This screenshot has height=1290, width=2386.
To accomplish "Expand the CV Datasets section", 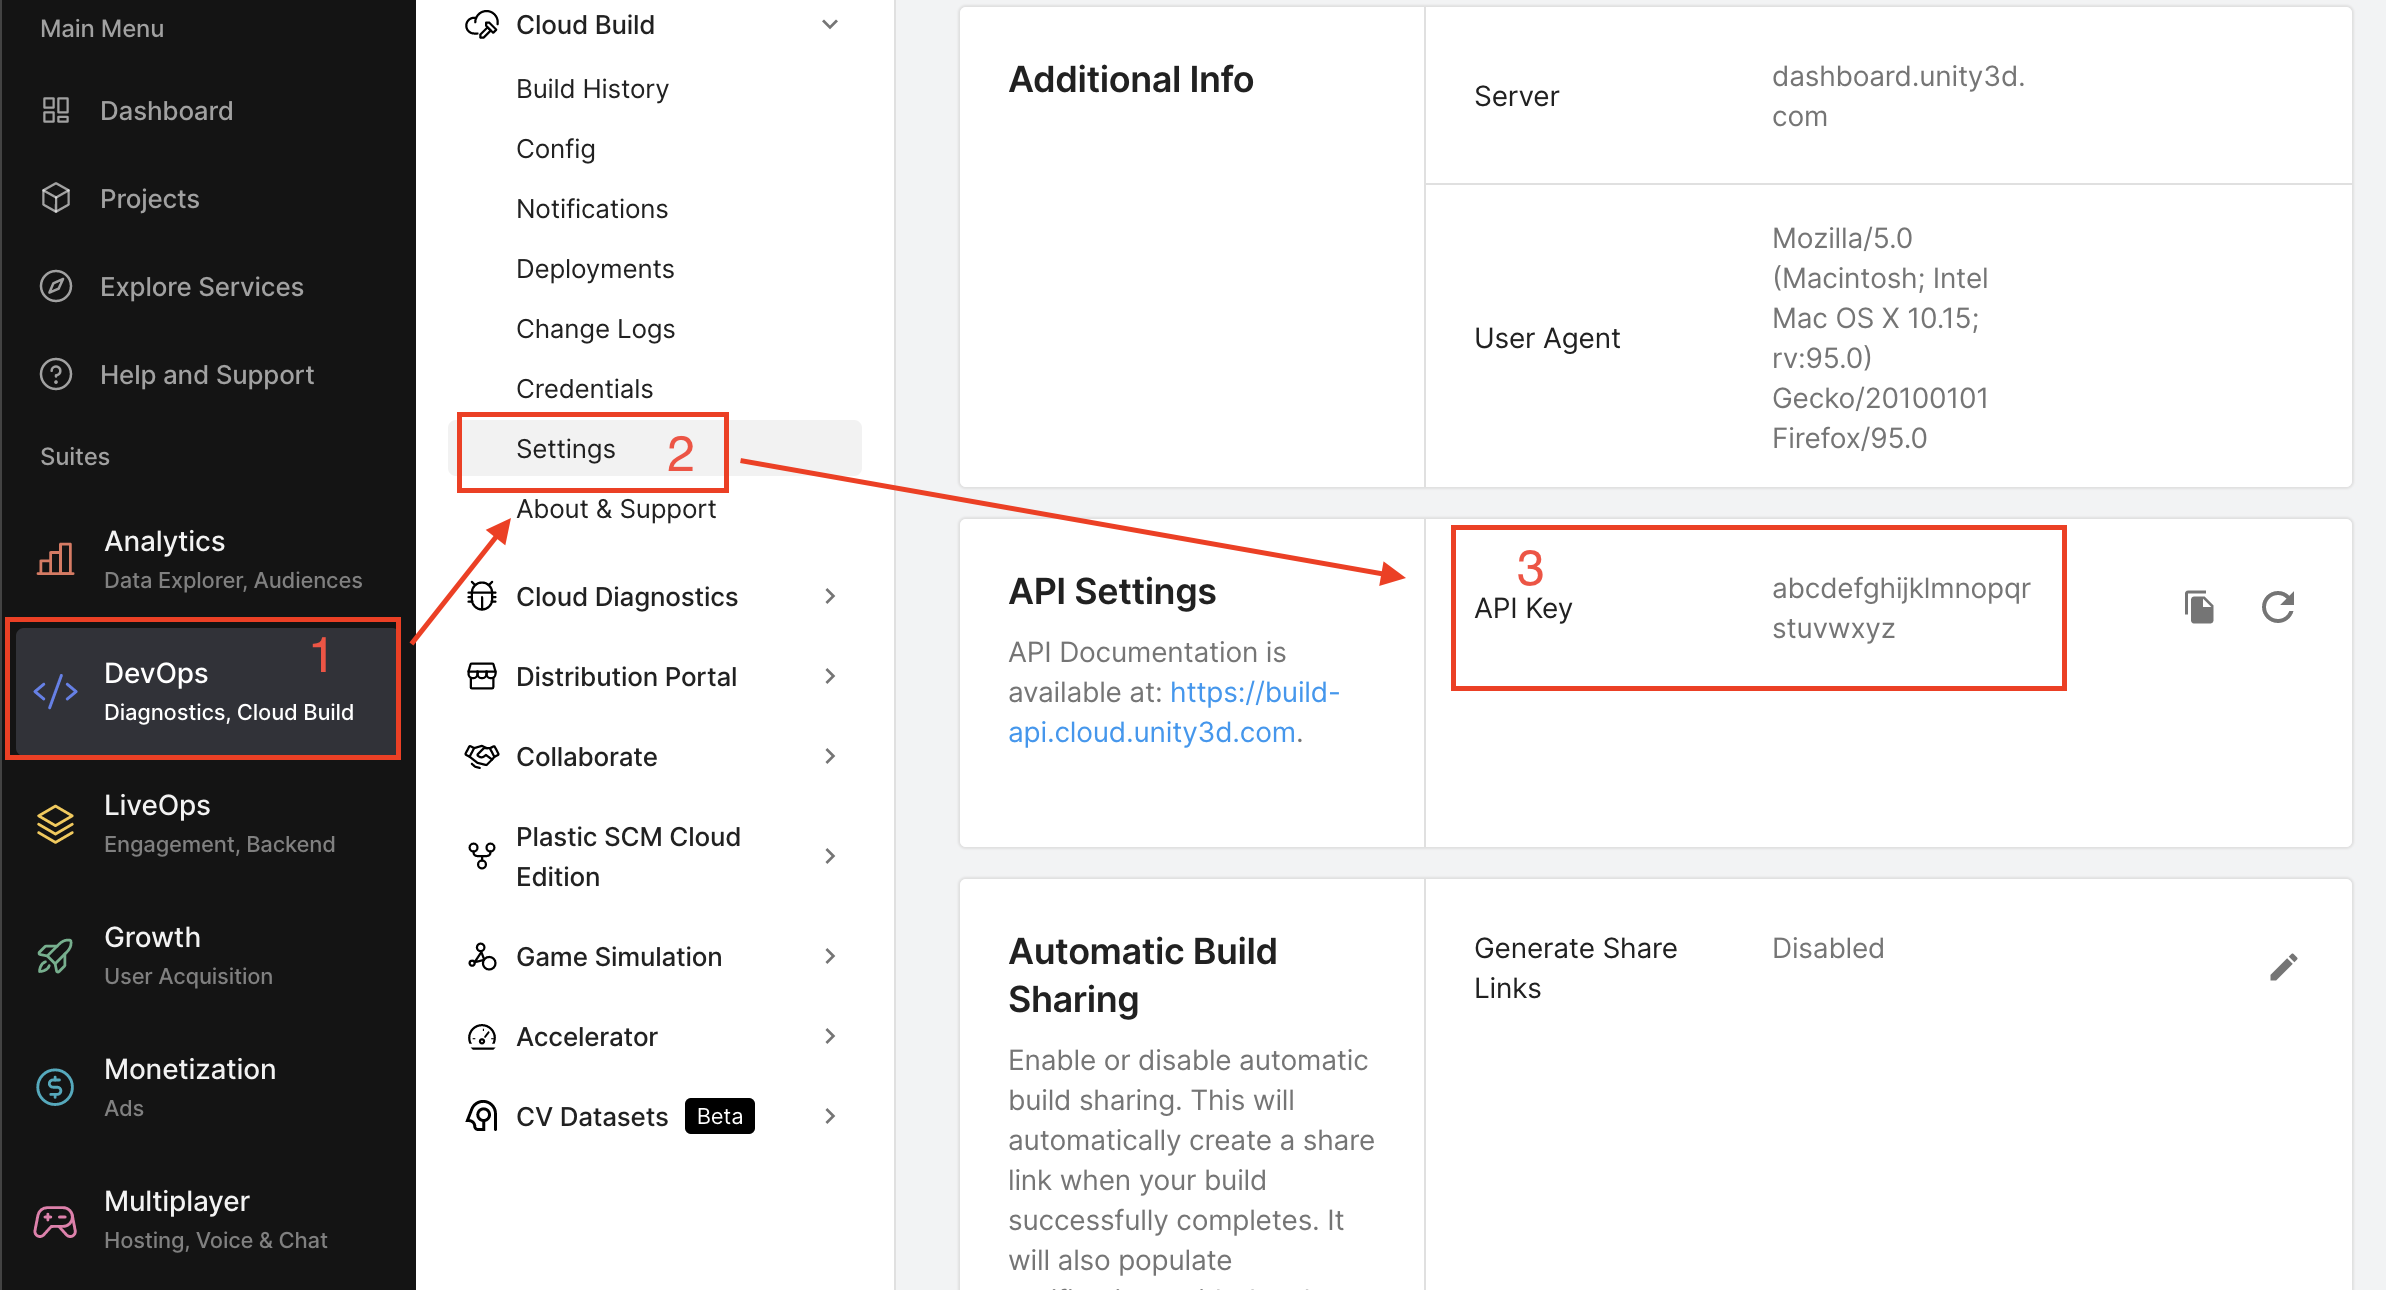I will pyautogui.click(x=830, y=1117).
